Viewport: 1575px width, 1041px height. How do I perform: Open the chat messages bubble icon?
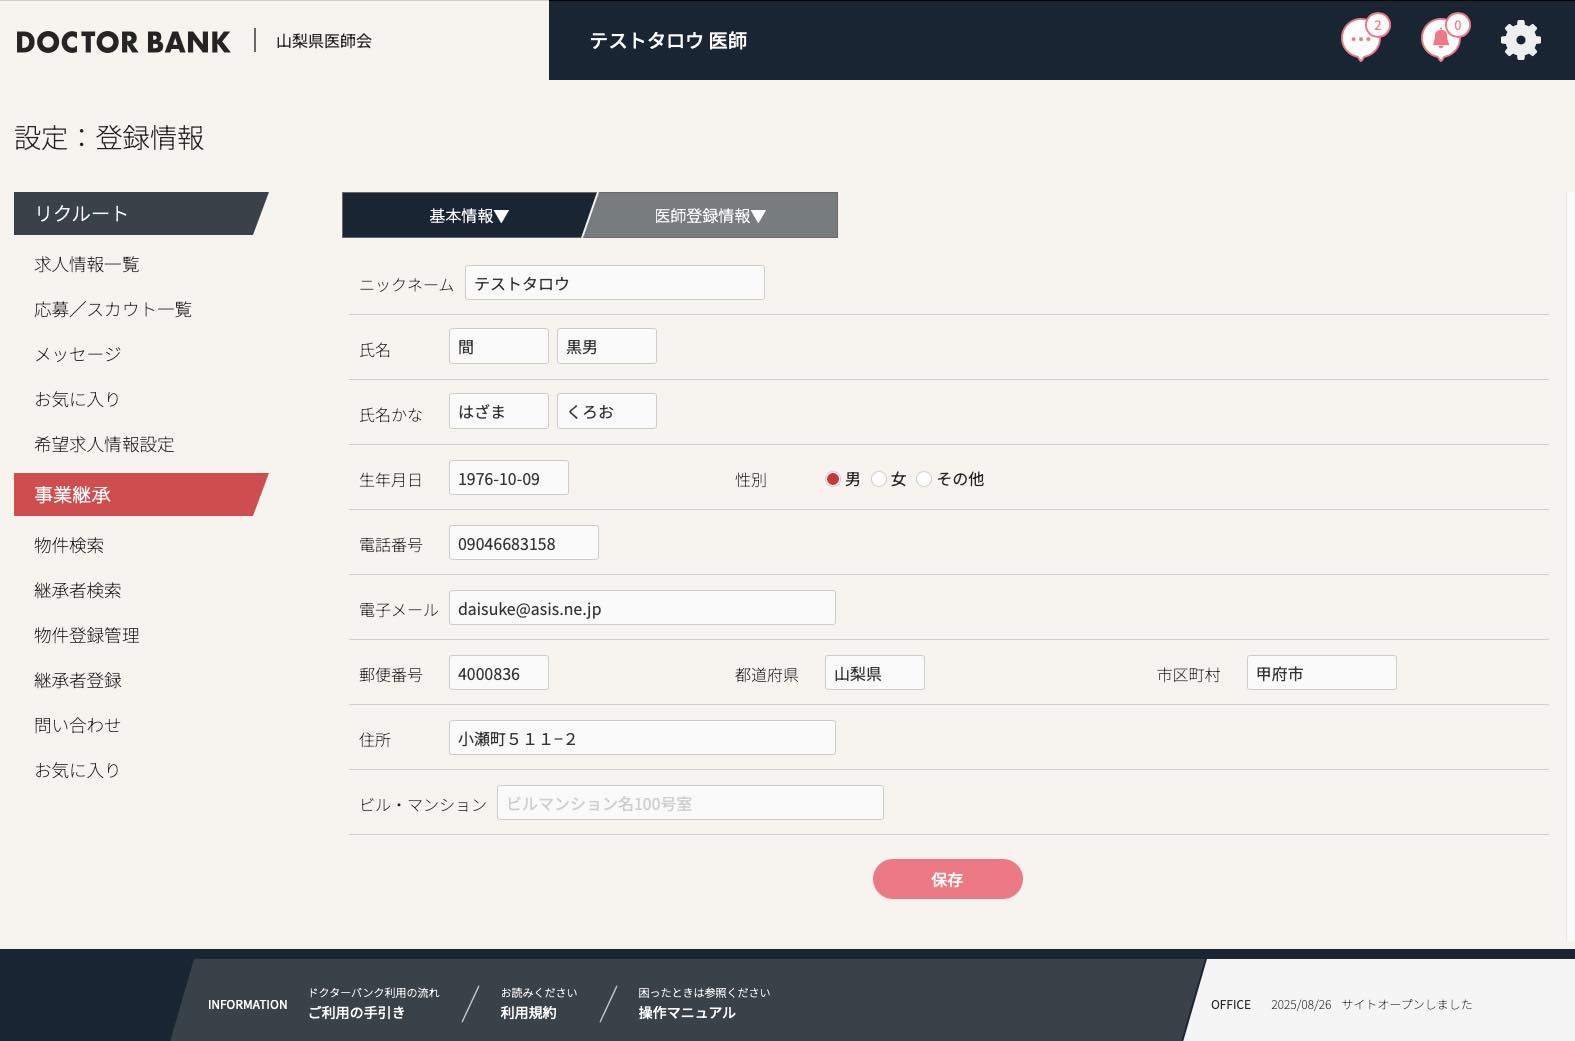click(x=1360, y=40)
